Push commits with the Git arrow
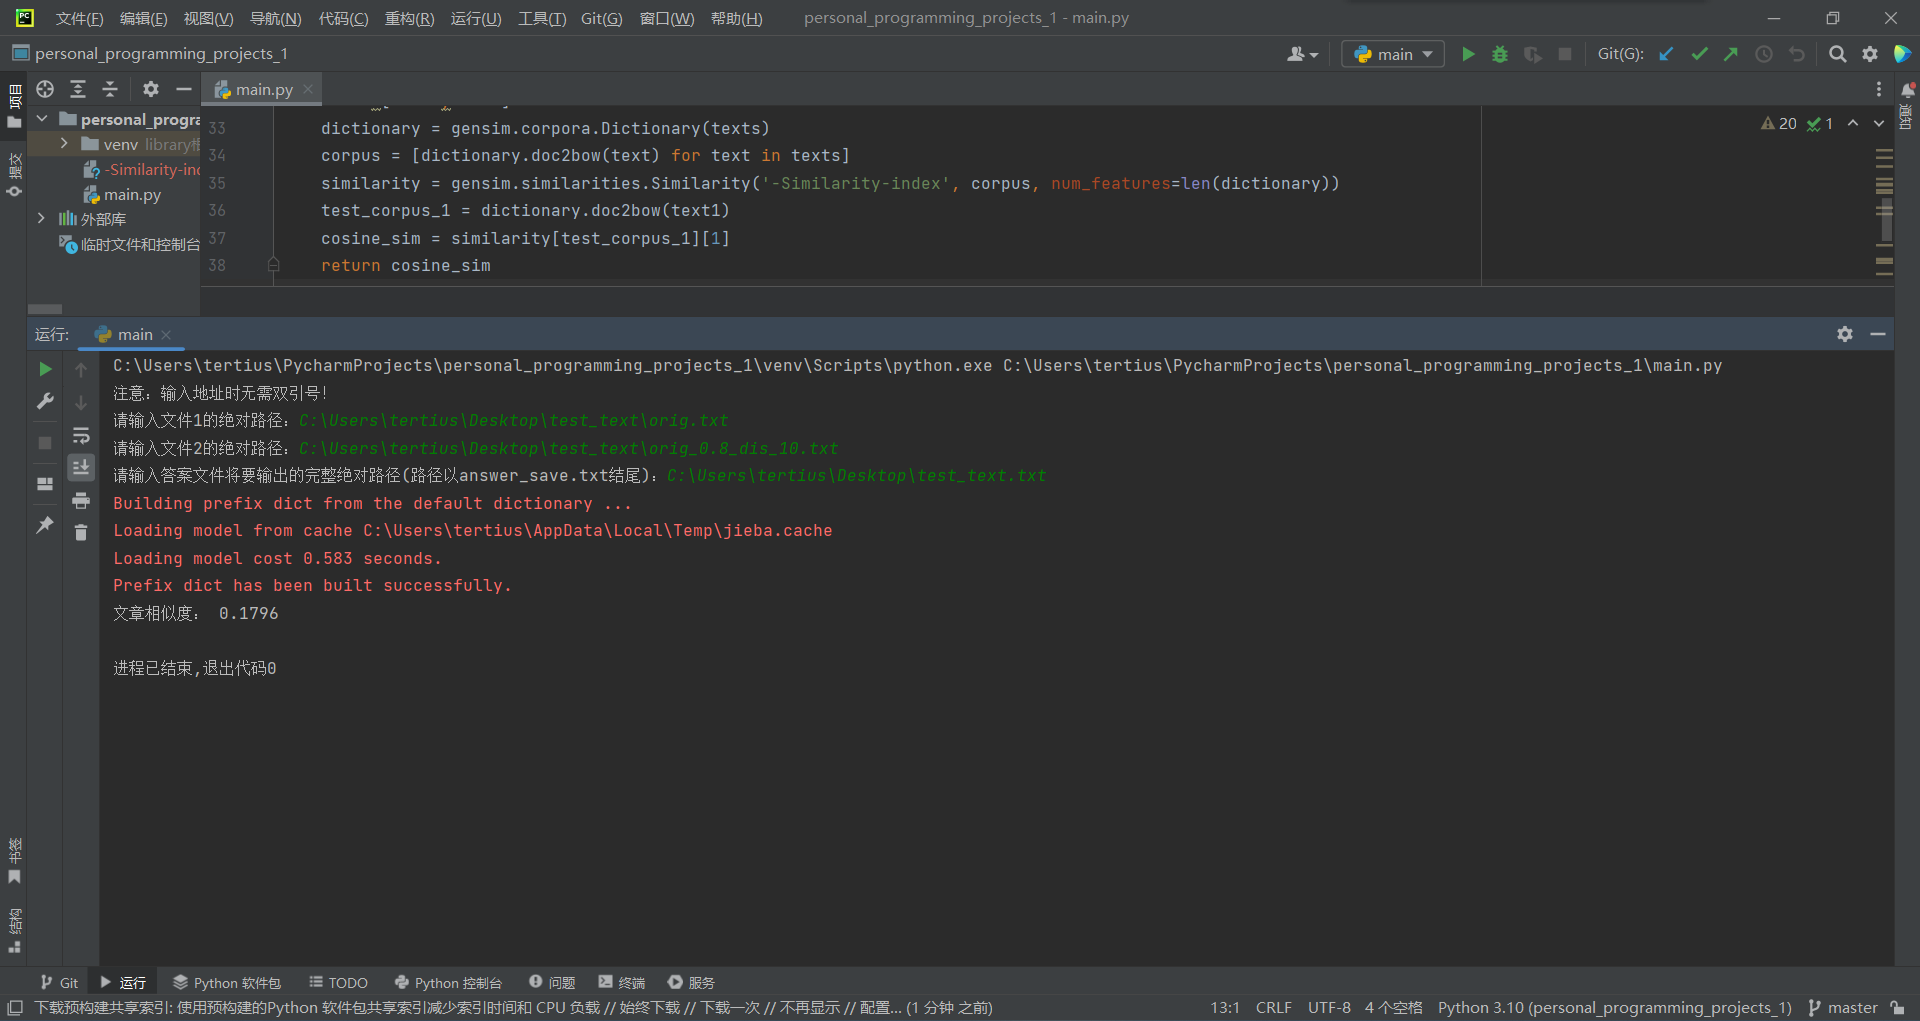The image size is (1920, 1021). point(1731,54)
